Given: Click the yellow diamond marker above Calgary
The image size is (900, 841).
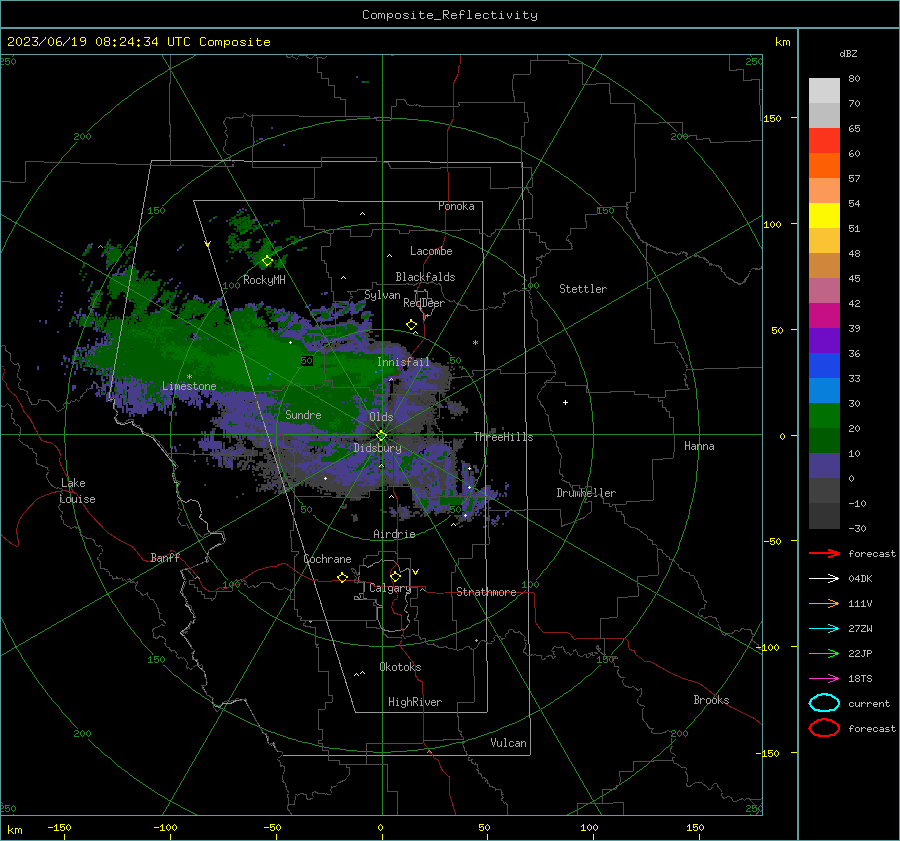Looking at the screenshot, I should (x=395, y=576).
